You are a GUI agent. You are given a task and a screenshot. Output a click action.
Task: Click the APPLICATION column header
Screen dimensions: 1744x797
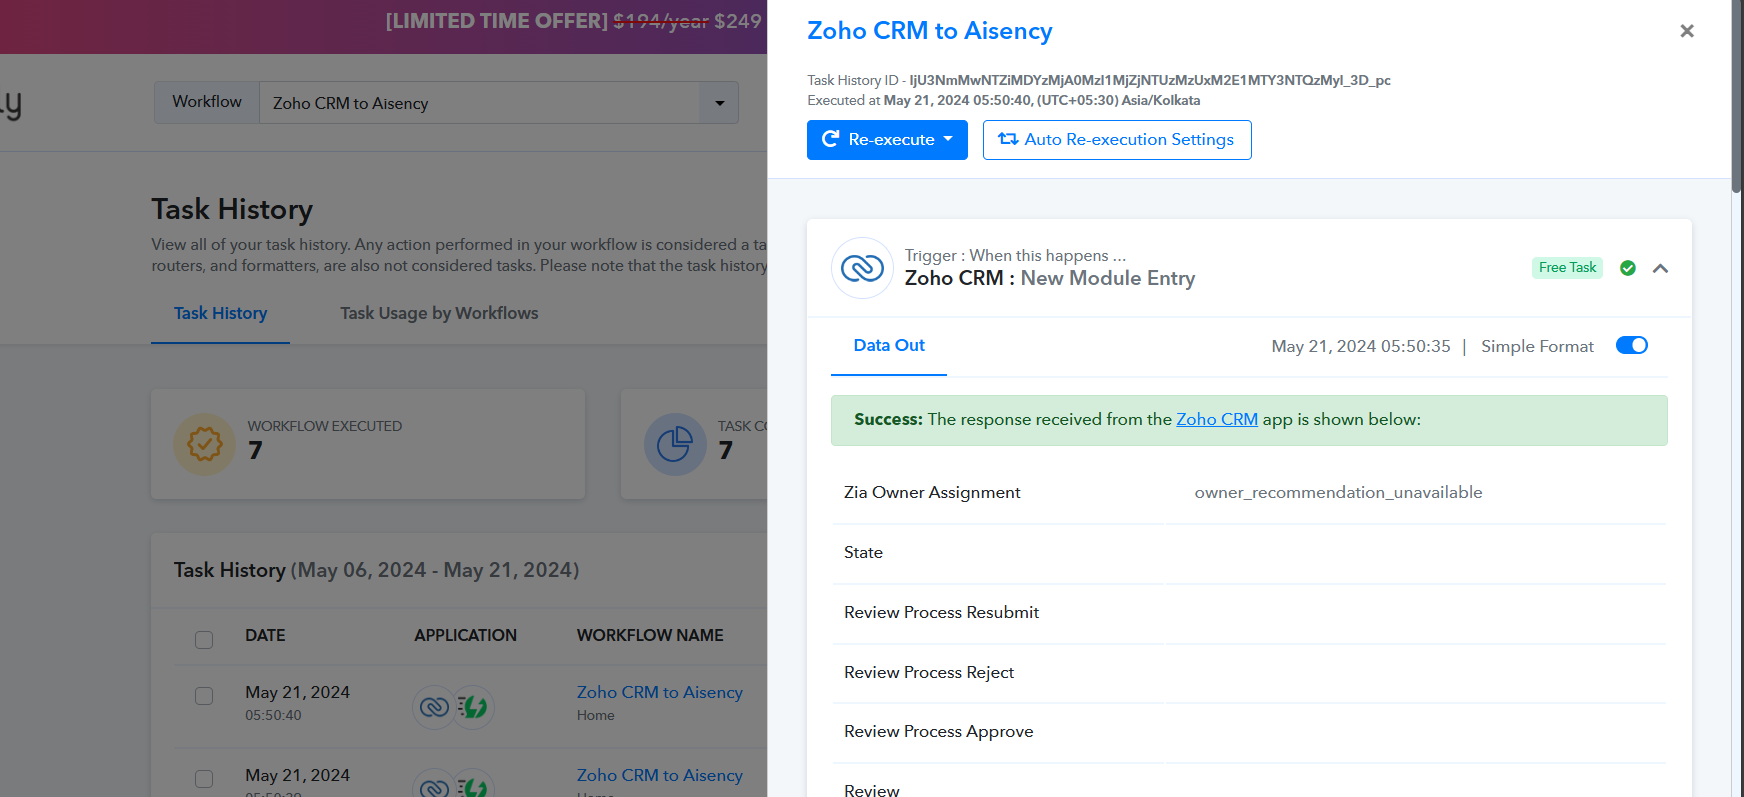coord(466,636)
